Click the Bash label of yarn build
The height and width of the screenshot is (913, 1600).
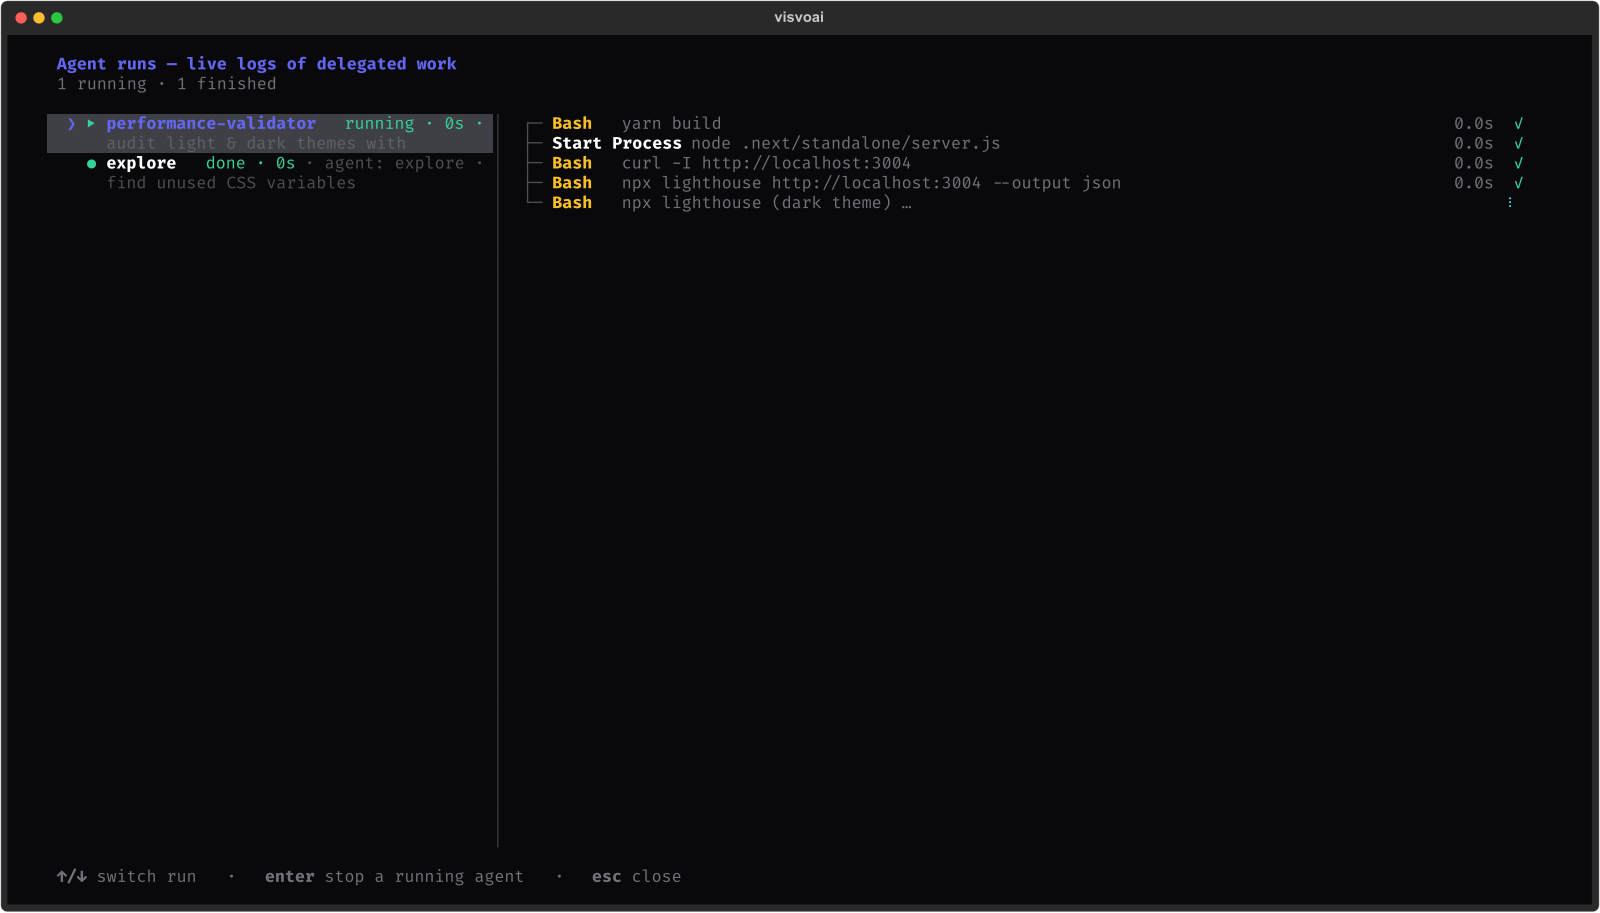[572, 124]
